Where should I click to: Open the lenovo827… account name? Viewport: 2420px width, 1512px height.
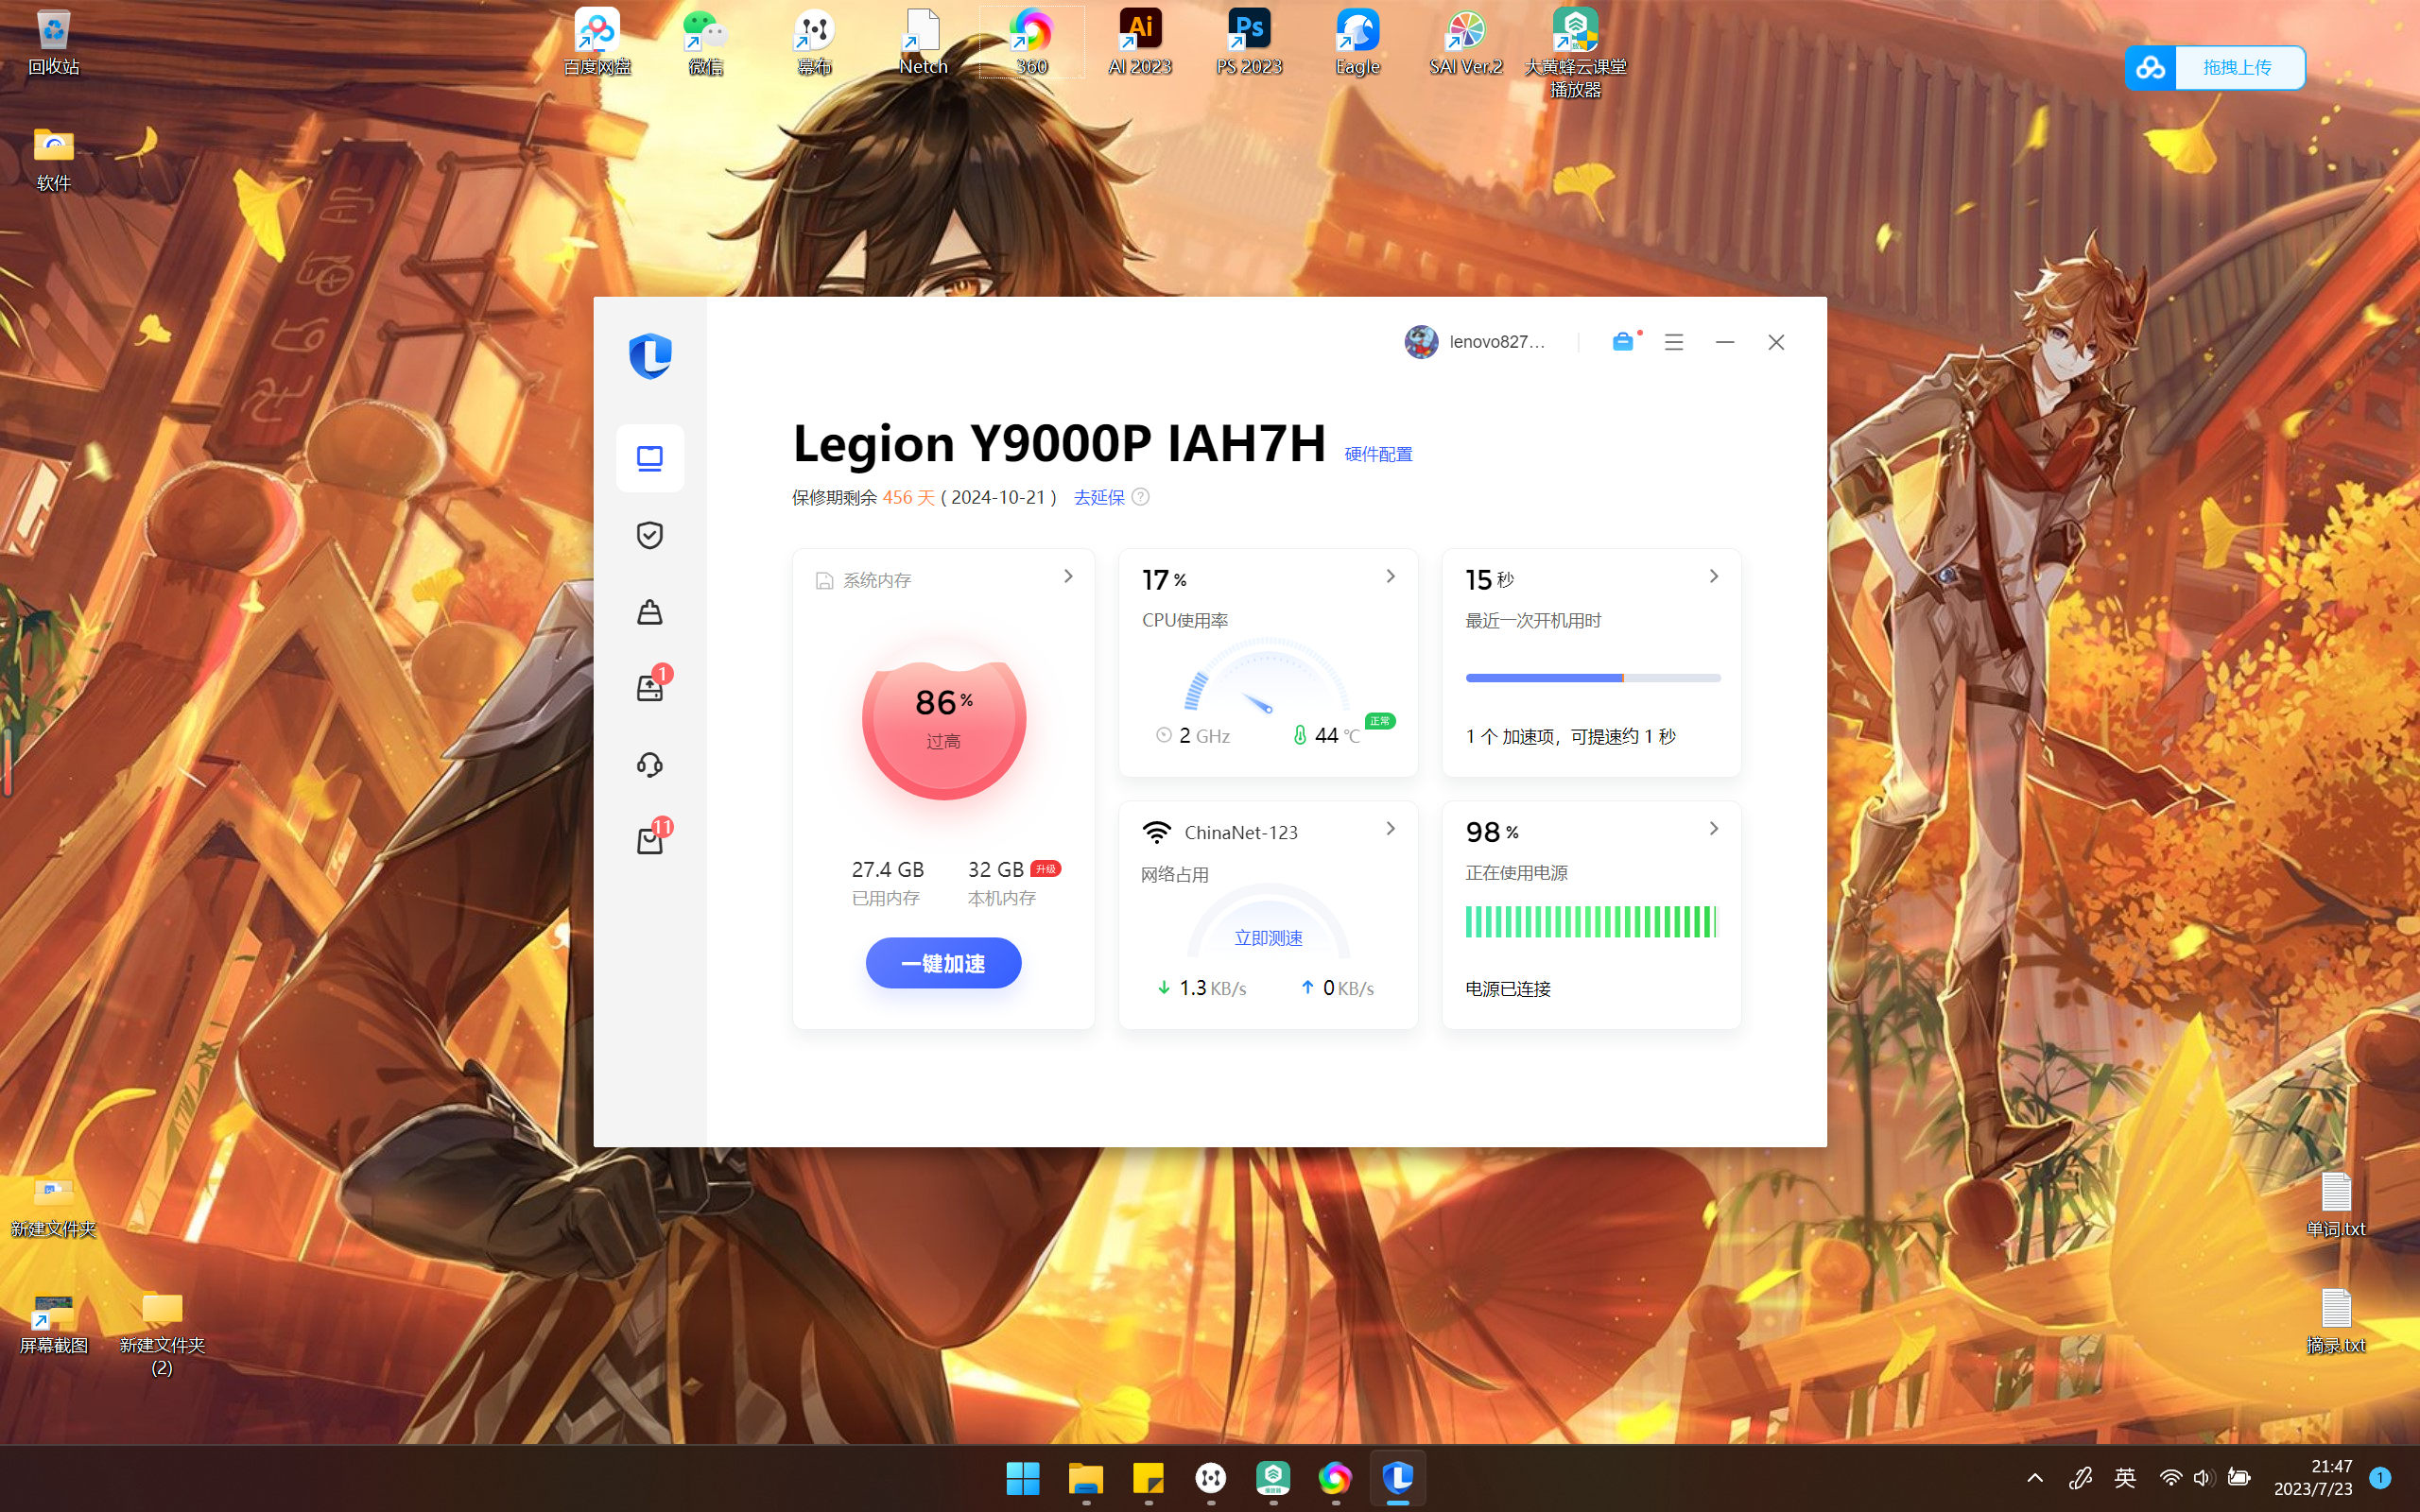[1497, 342]
